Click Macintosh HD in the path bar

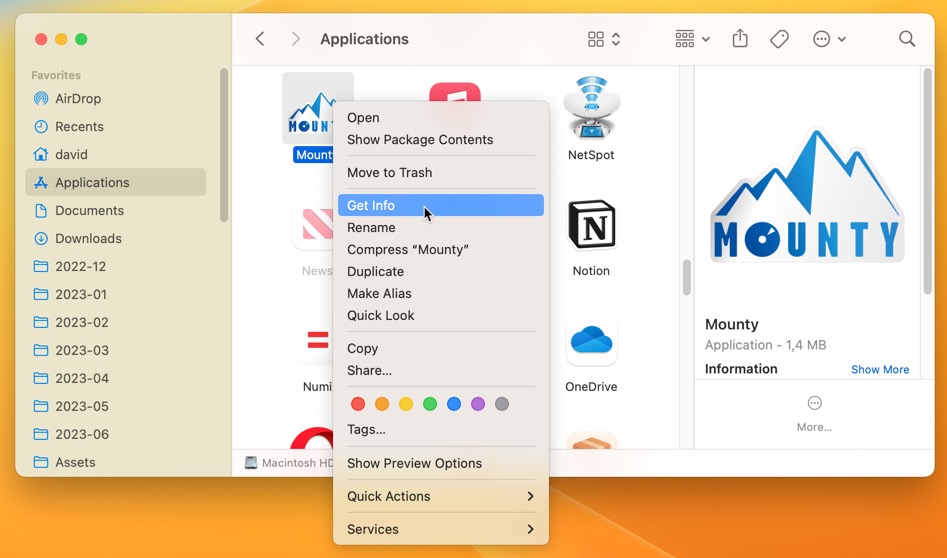tap(289, 463)
